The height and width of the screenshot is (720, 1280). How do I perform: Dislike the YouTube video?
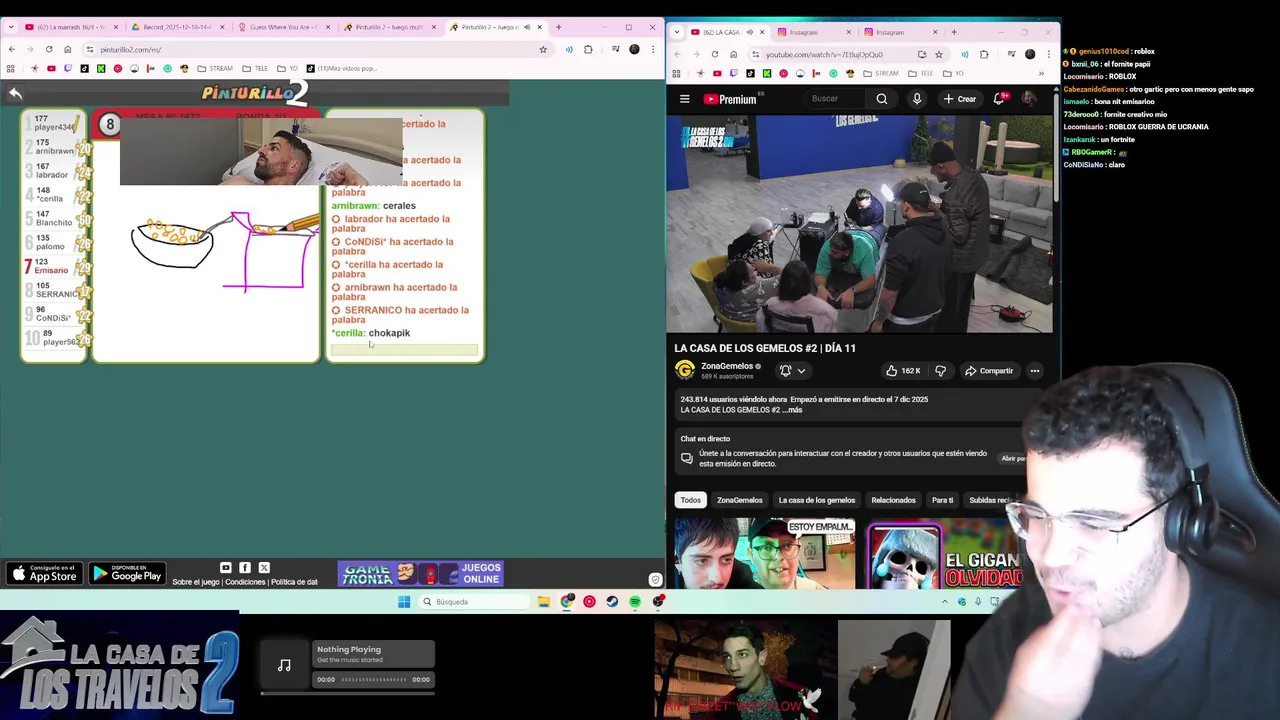coord(940,371)
